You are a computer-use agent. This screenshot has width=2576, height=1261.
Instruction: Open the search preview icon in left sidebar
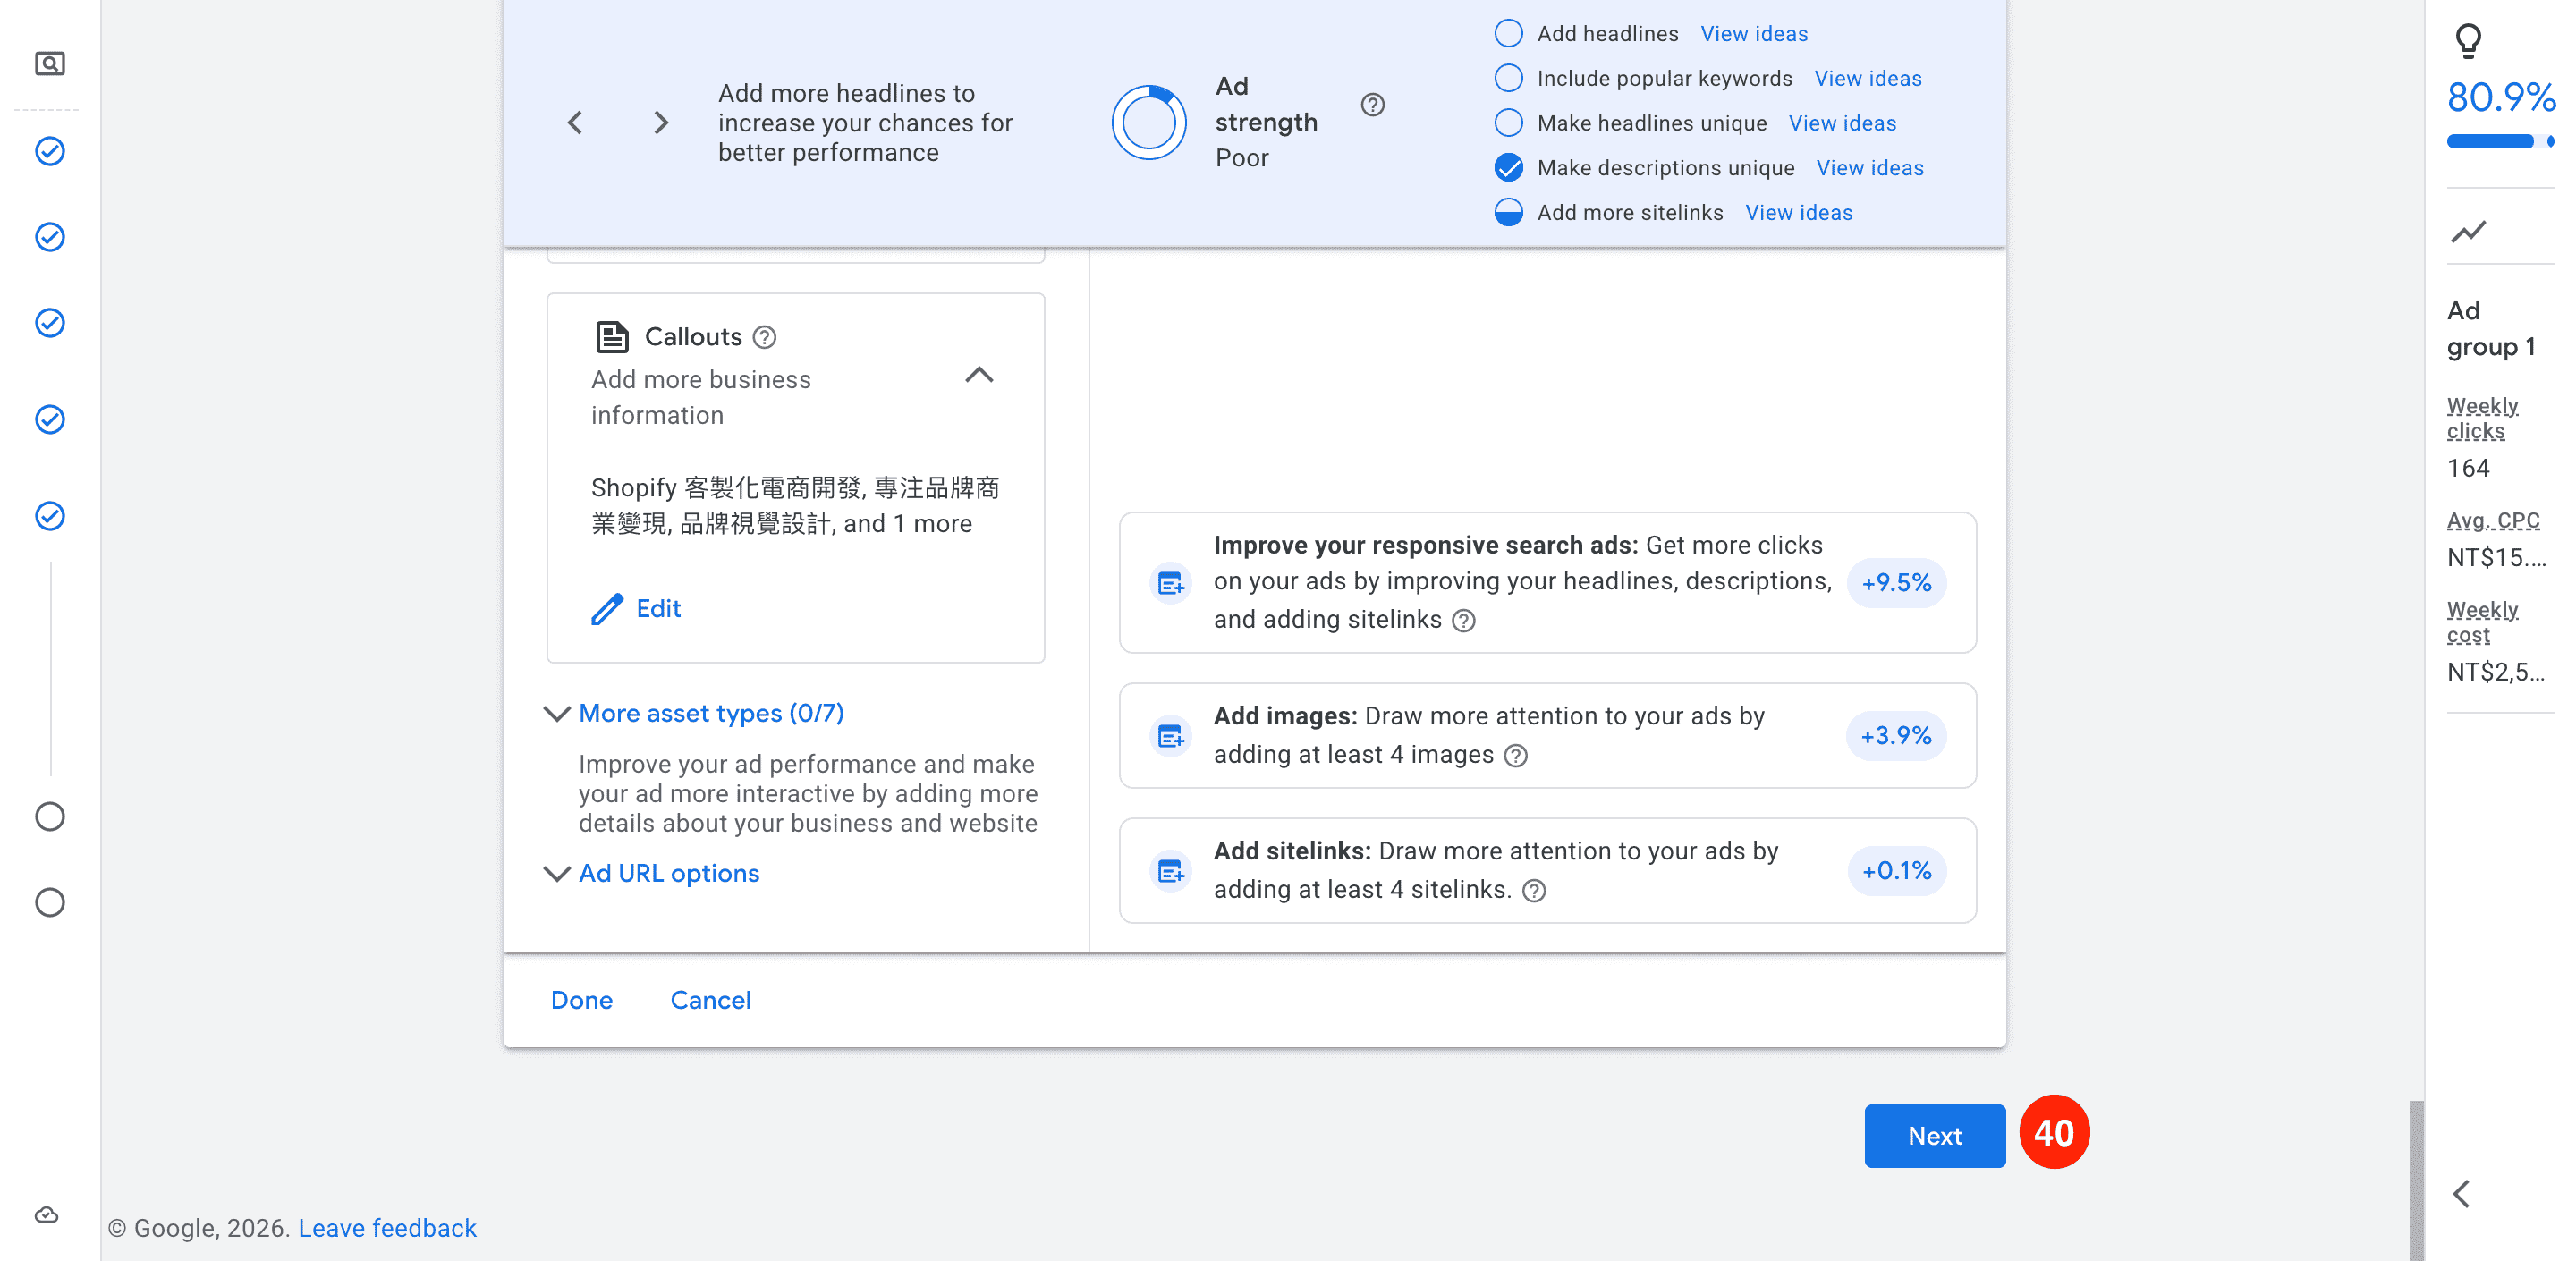(49, 64)
